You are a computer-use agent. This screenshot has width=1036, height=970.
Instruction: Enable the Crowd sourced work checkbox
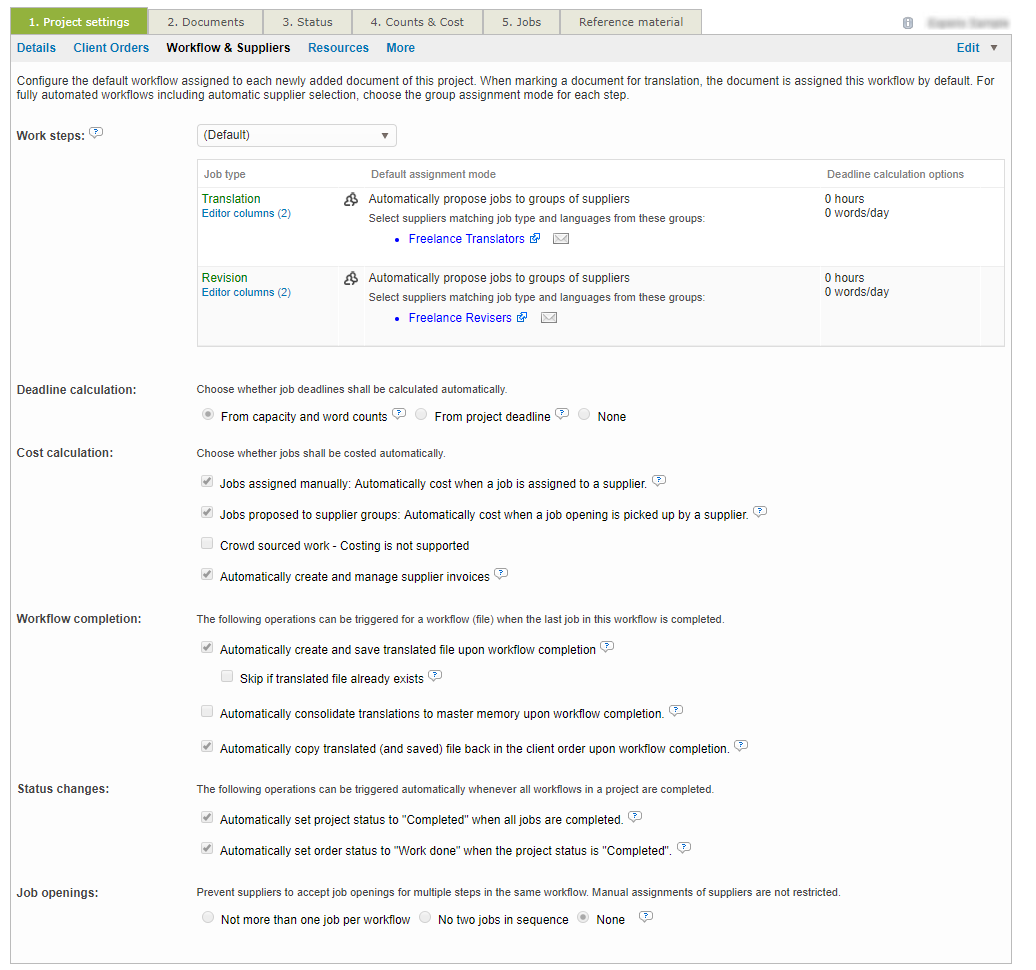[207, 544]
